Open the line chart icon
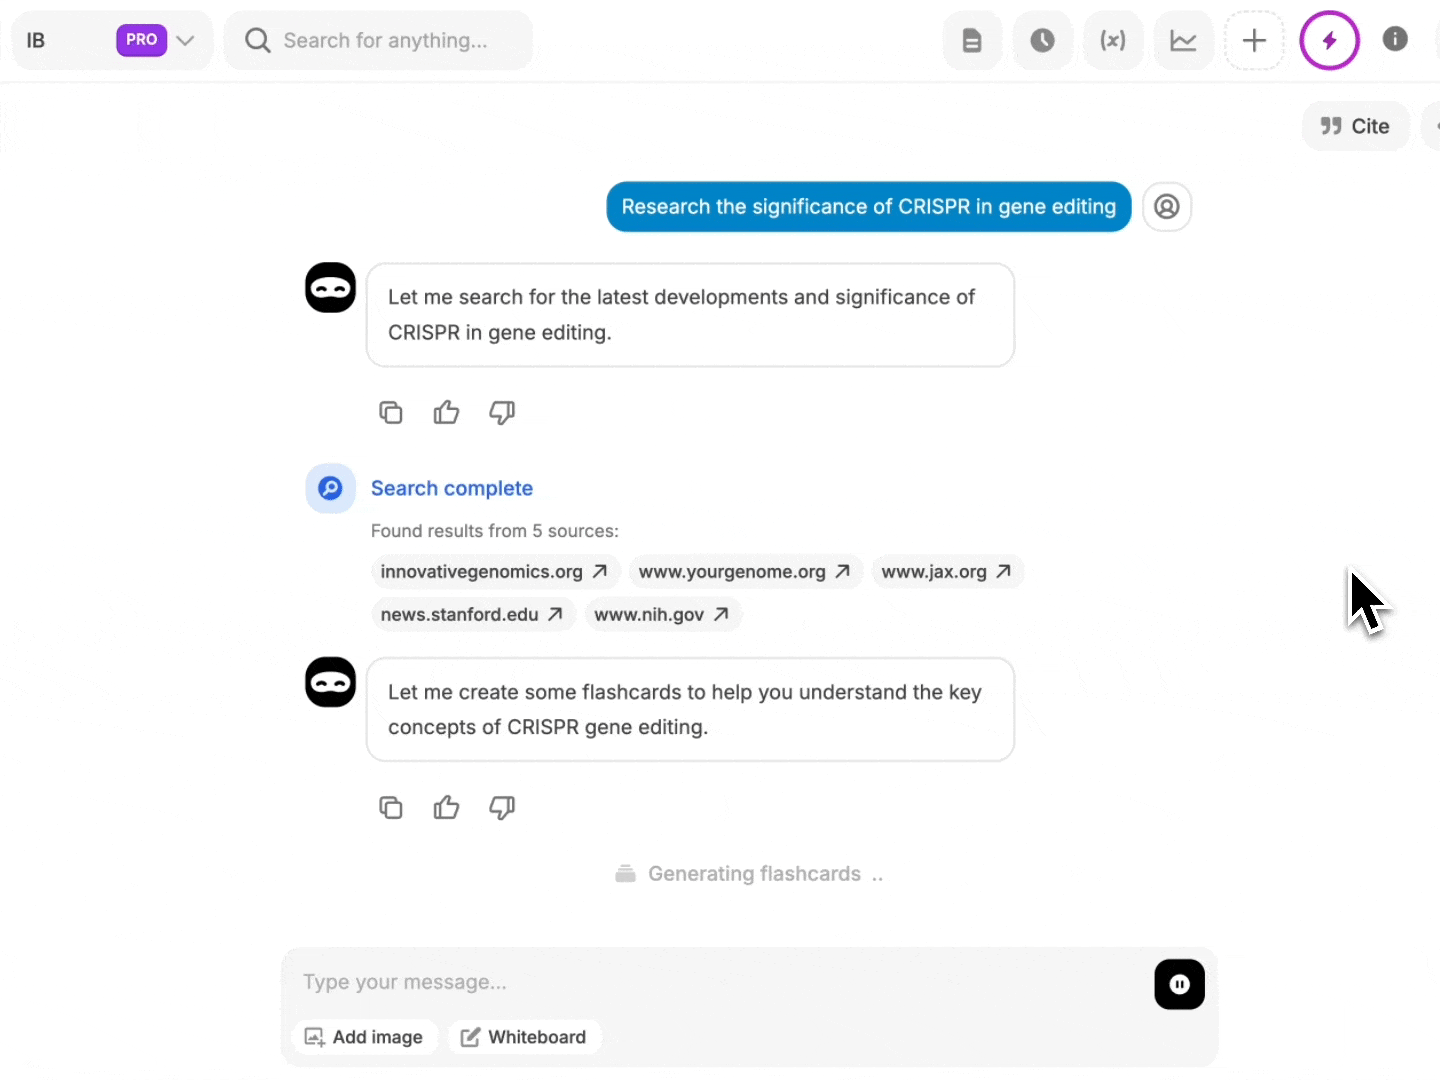This screenshot has width=1440, height=1080. click(1183, 41)
